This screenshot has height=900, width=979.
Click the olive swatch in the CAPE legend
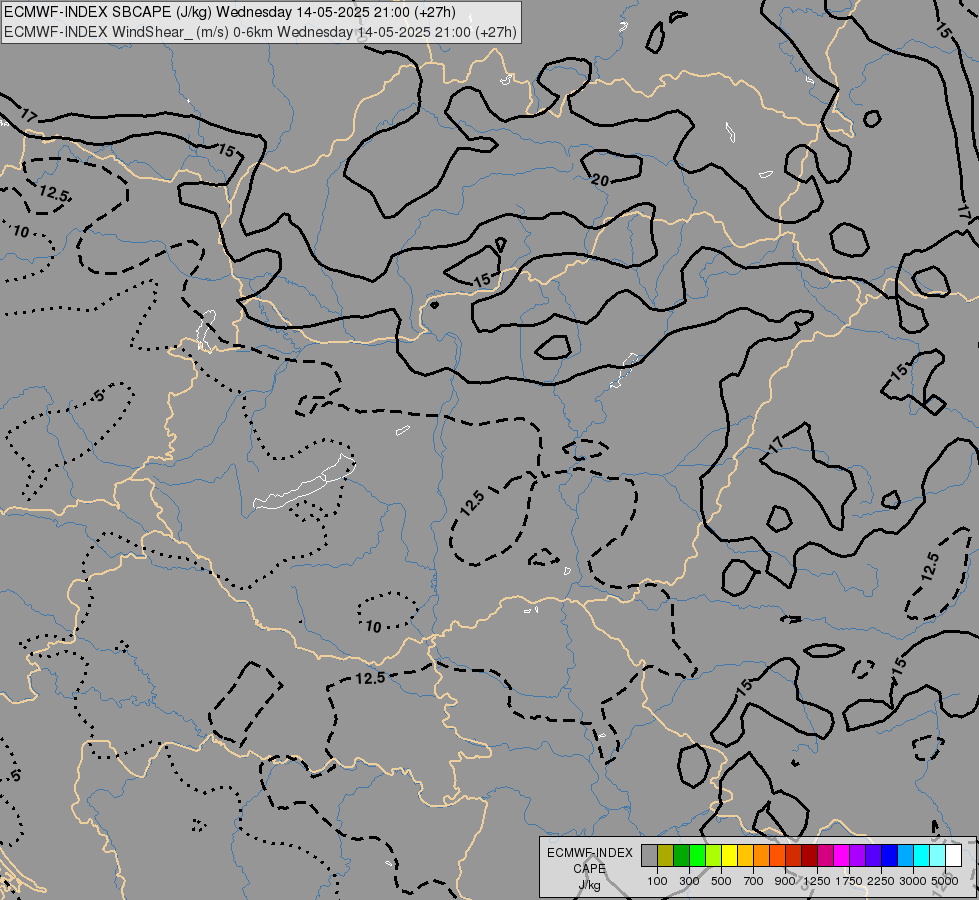666,856
